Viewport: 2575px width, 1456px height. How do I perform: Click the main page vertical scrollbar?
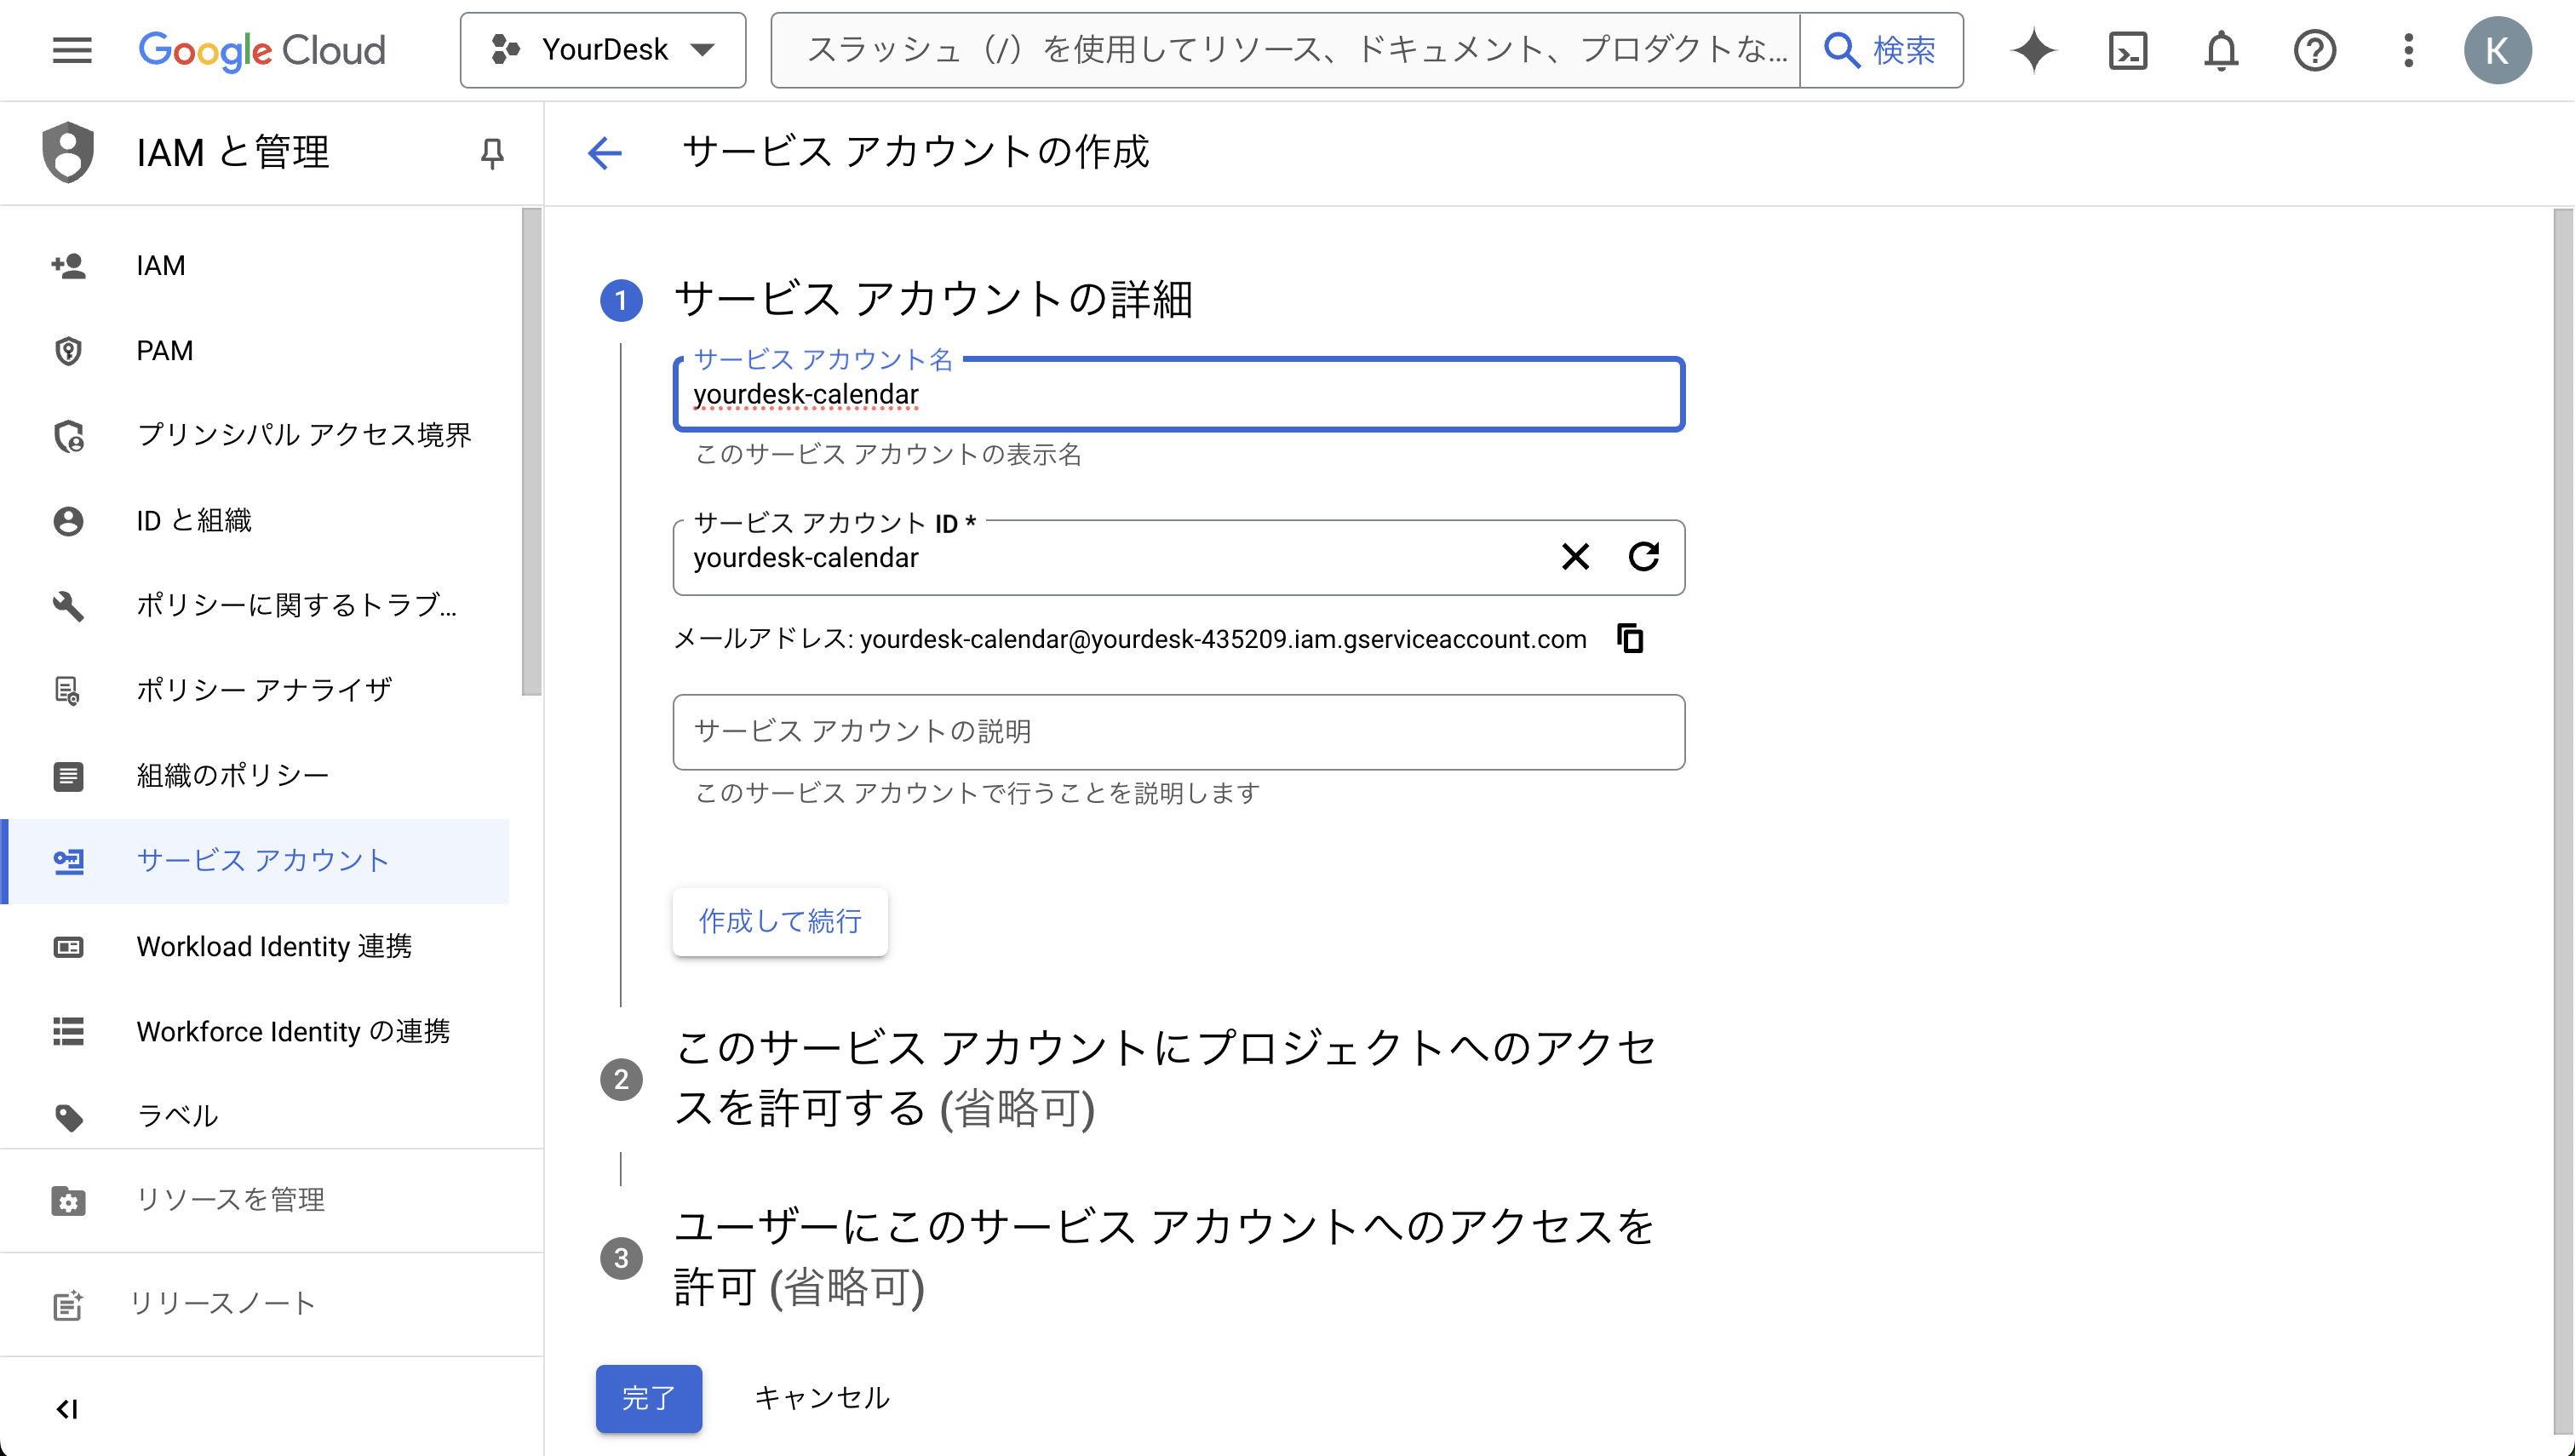click(2563, 820)
